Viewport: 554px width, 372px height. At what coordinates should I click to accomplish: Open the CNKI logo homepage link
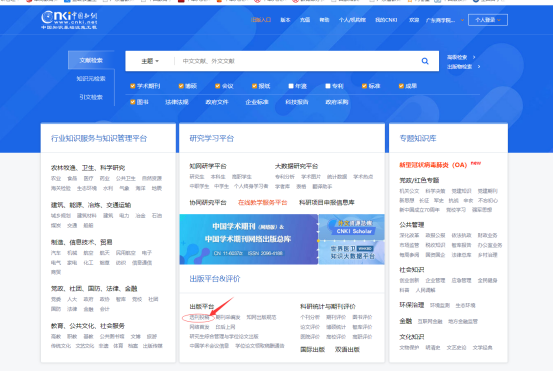[x=69, y=20]
